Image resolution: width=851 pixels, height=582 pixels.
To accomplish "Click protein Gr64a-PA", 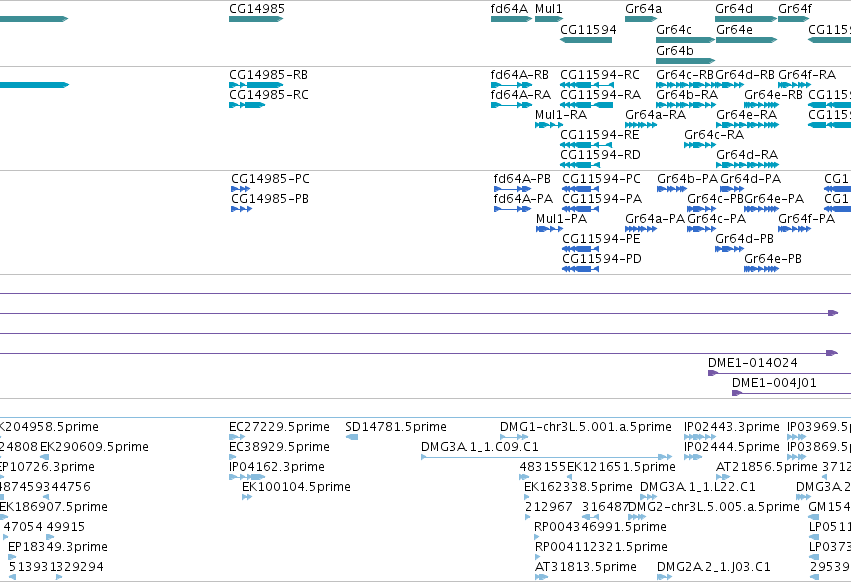I will tap(641, 229).
